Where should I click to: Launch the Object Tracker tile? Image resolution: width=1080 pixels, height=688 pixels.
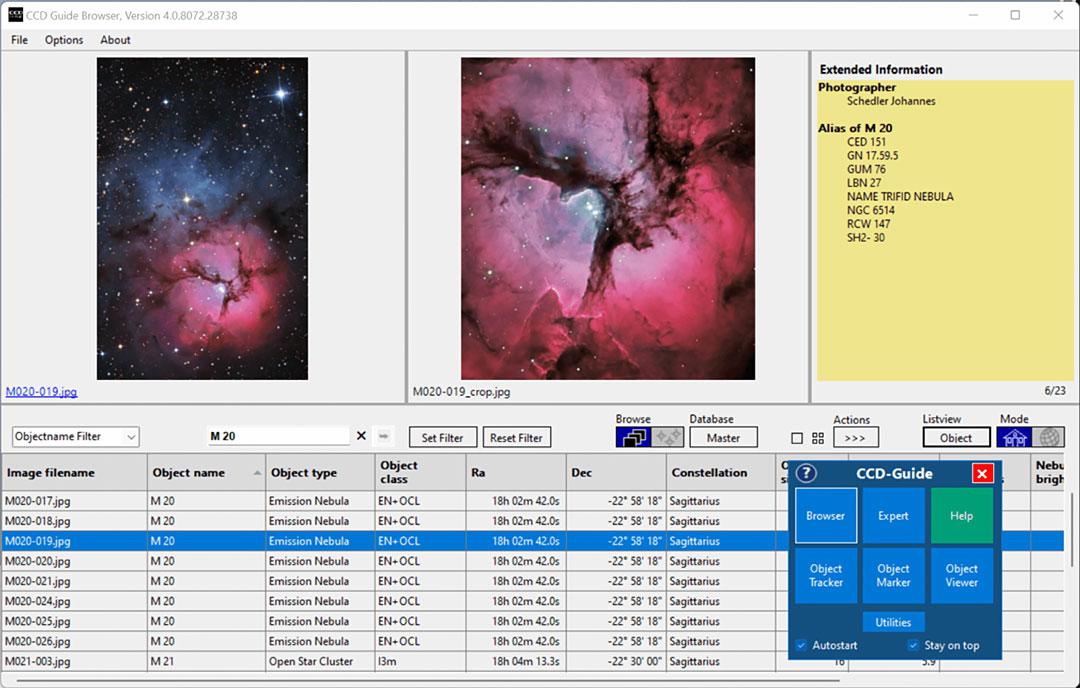coord(826,575)
